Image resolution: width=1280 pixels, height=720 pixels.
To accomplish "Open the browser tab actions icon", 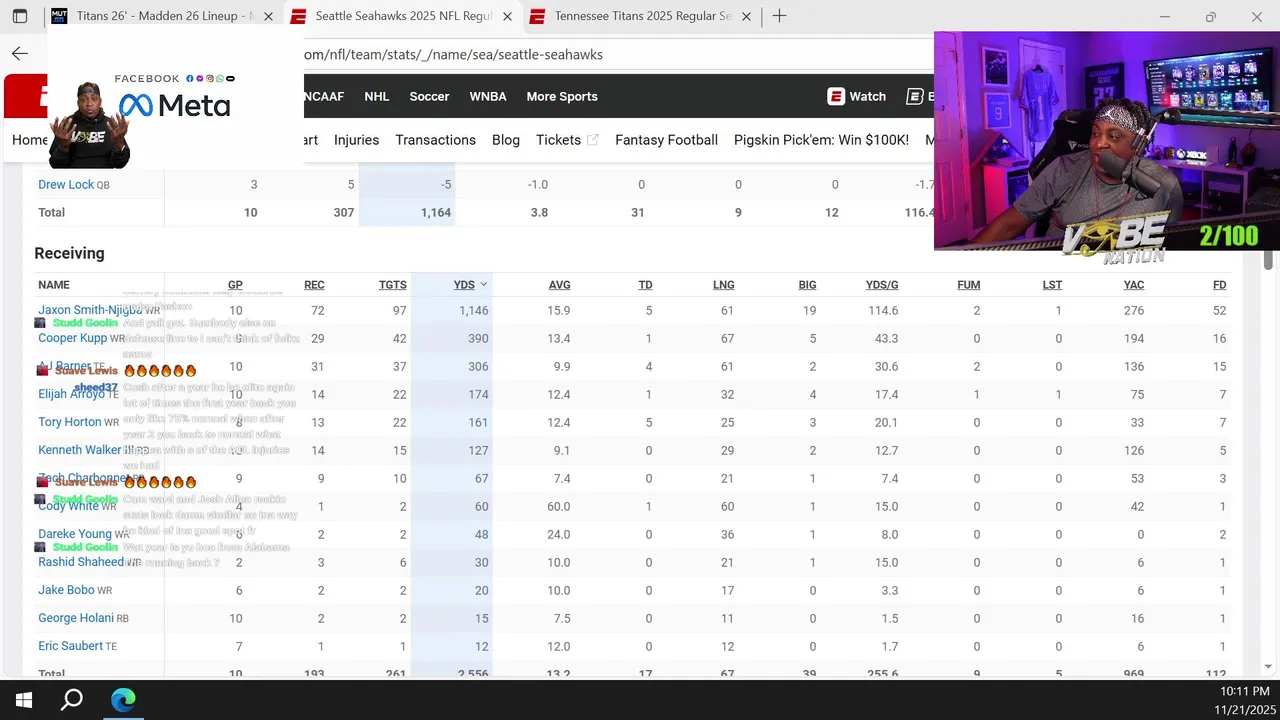I will click(19, 16).
